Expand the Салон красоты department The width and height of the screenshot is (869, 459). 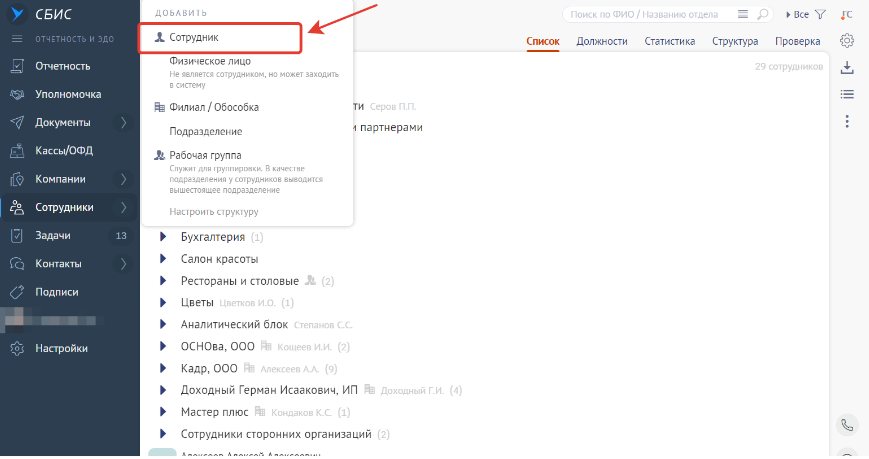[163, 259]
